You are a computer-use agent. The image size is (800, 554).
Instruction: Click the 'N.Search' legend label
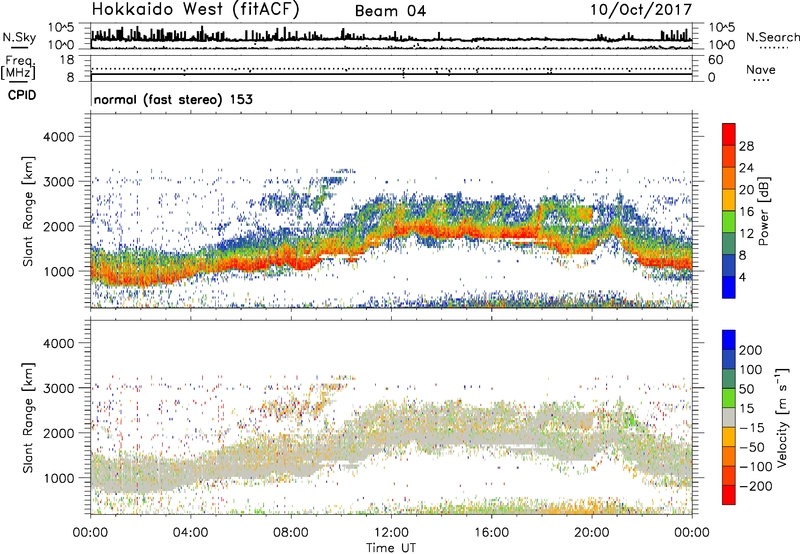tap(772, 37)
